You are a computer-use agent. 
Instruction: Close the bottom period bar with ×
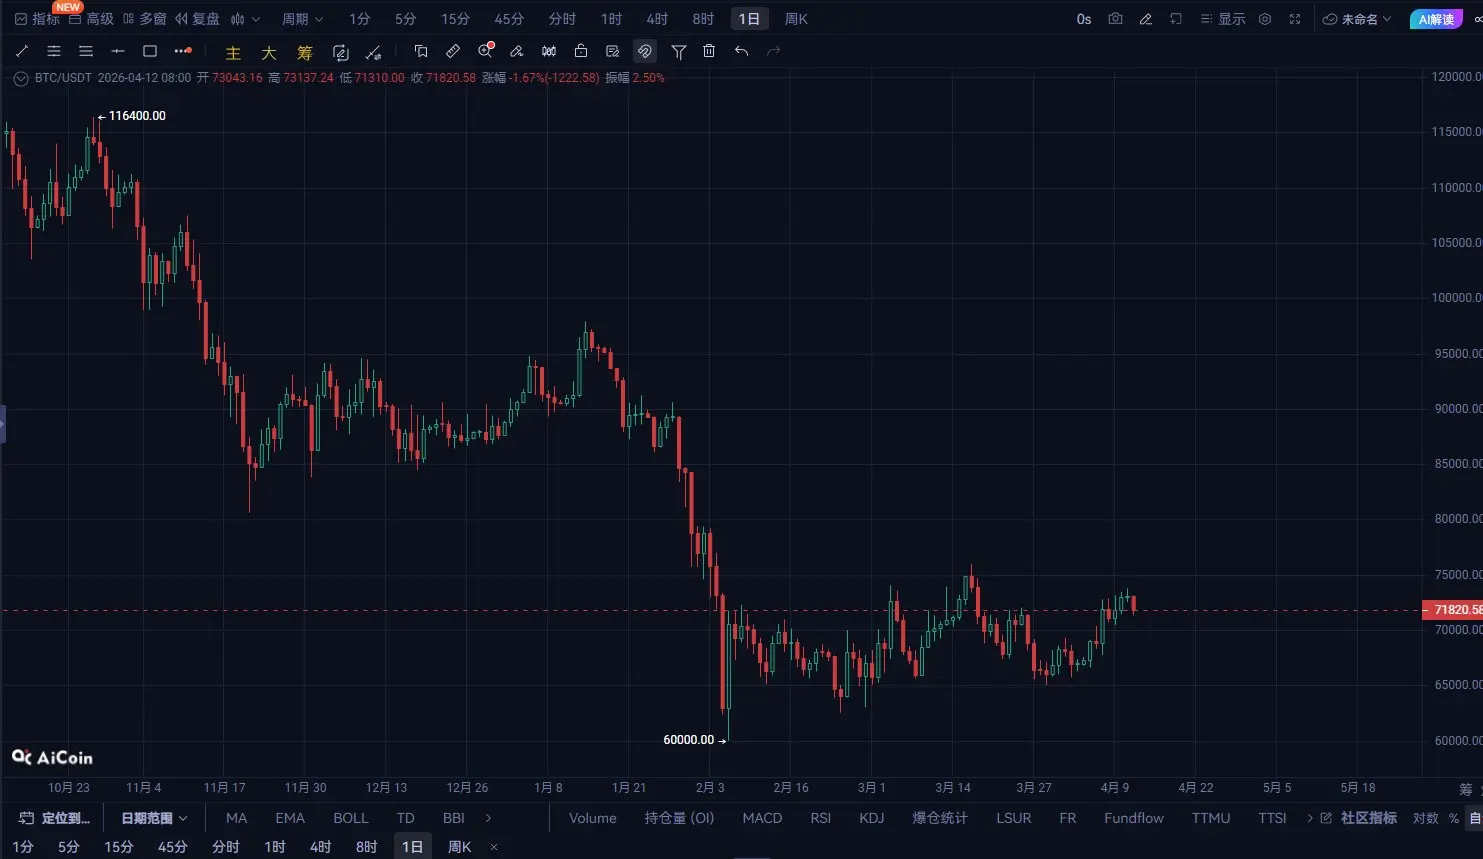pos(494,847)
